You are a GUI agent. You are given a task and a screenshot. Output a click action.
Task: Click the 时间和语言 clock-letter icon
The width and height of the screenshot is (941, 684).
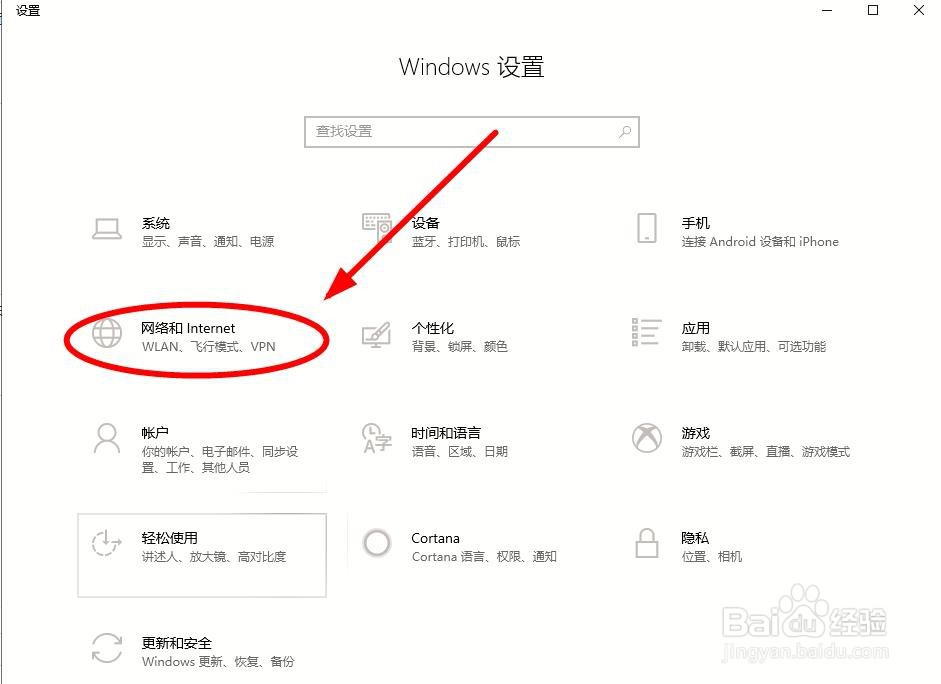(x=377, y=438)
